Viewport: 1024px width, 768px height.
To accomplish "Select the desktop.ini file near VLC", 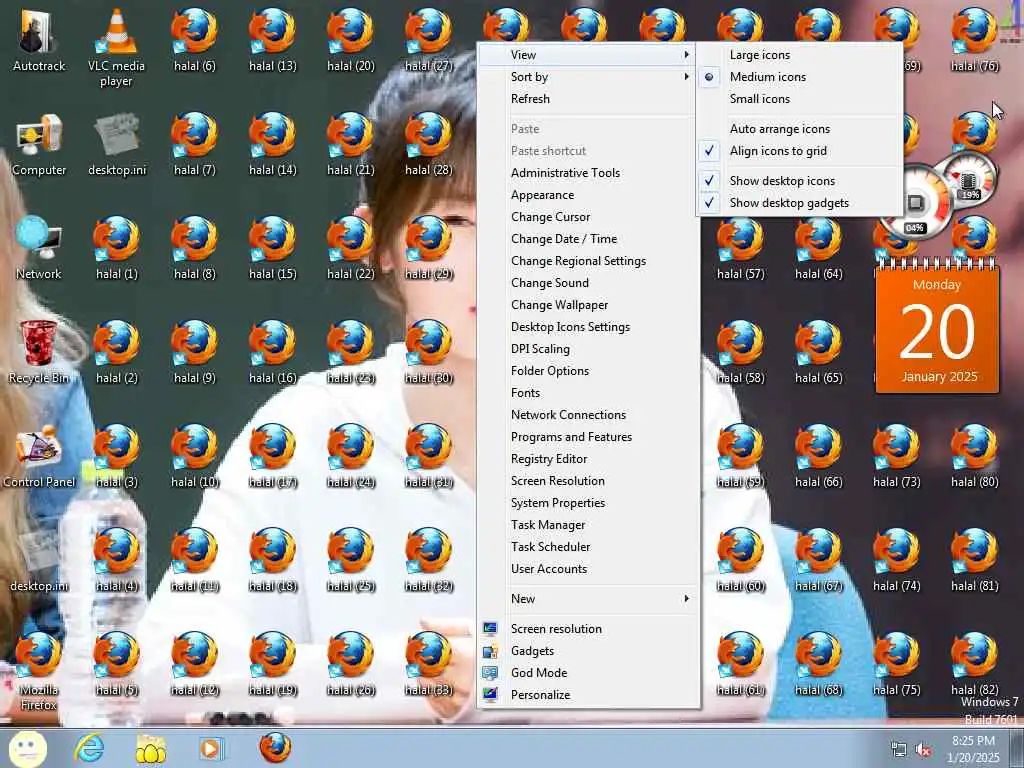I will pyautogui.click(x=116, y=144).
